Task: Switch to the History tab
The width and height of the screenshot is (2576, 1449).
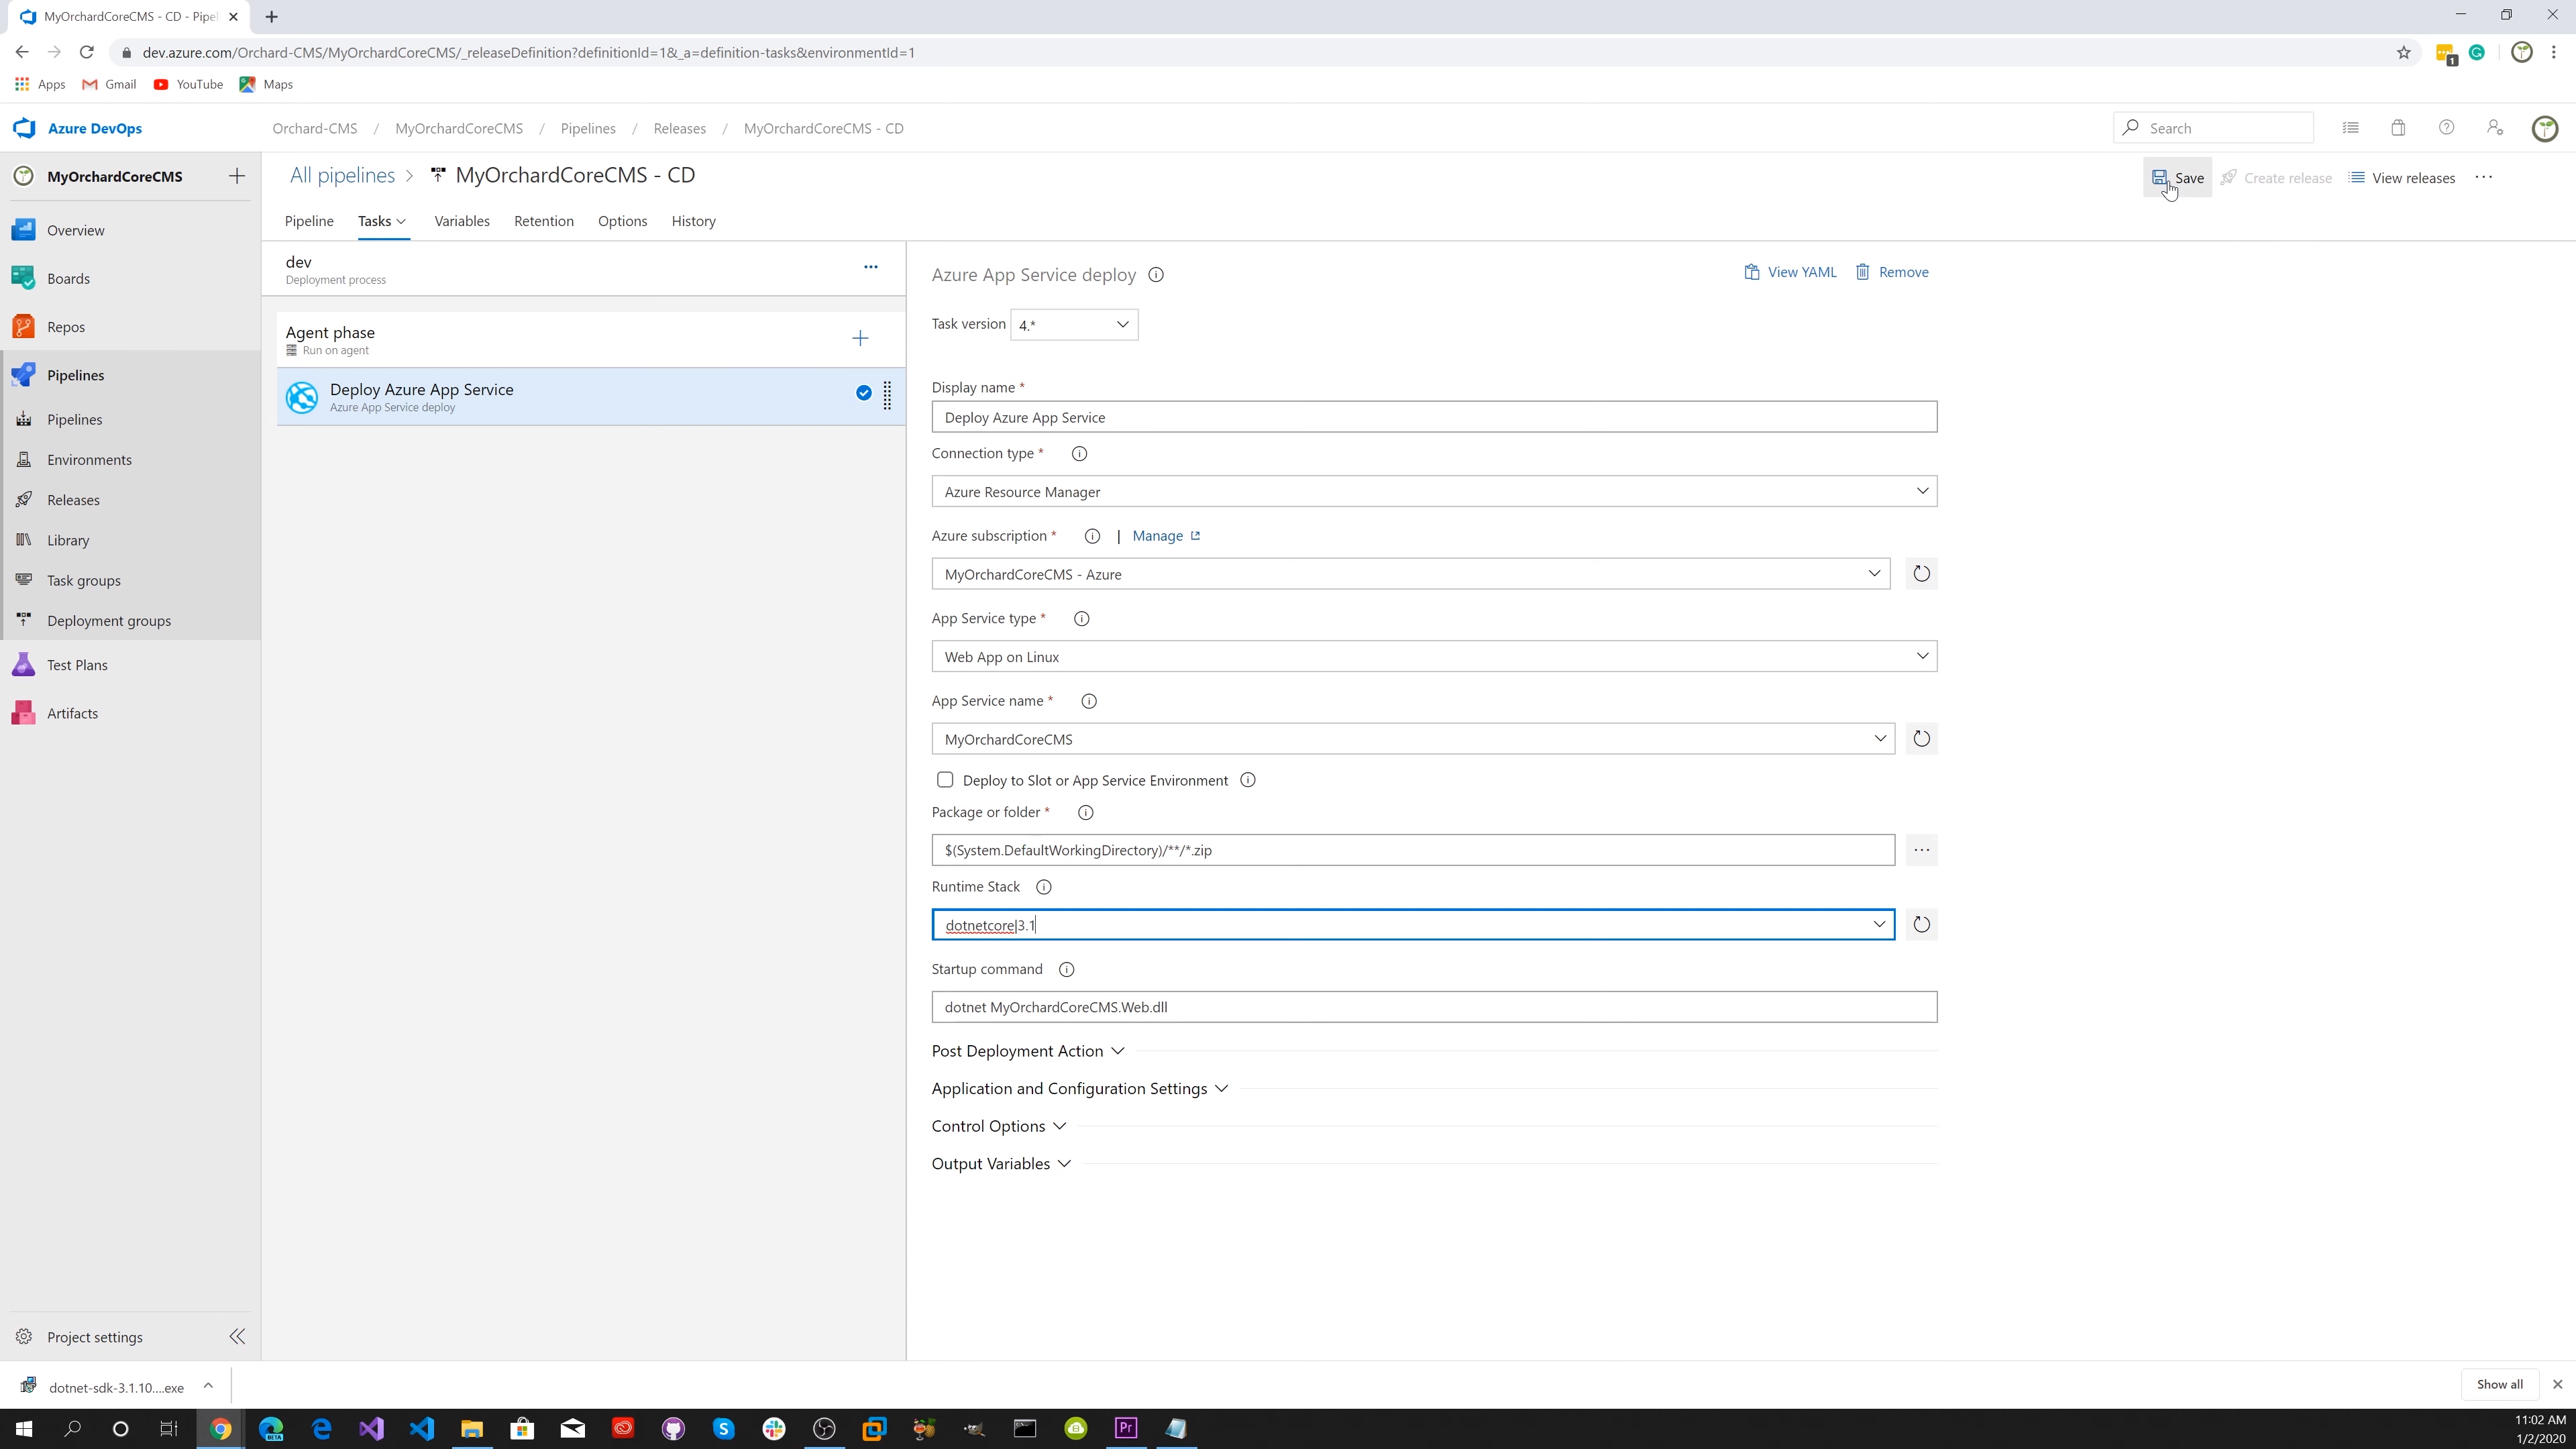Action: point(693,221)
